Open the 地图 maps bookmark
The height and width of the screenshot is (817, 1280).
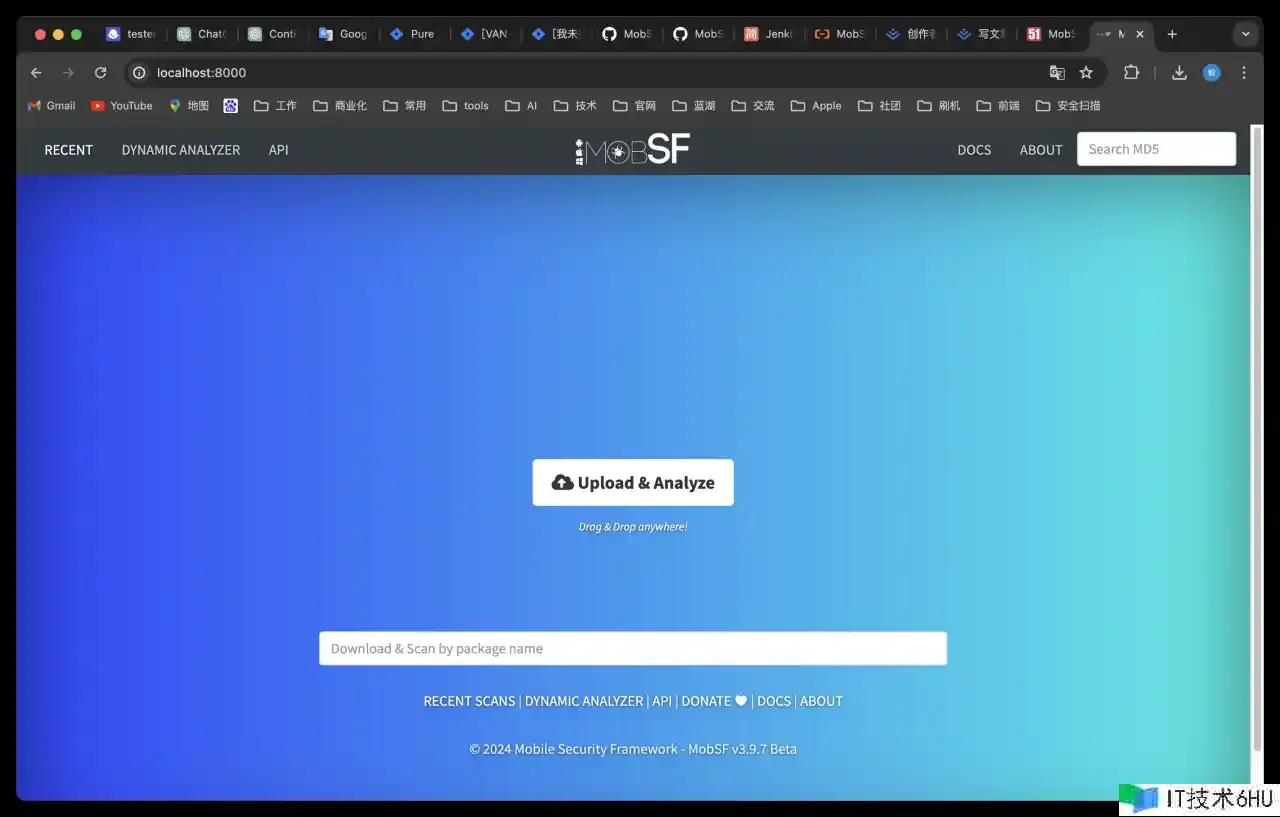(x=189, y=105)
